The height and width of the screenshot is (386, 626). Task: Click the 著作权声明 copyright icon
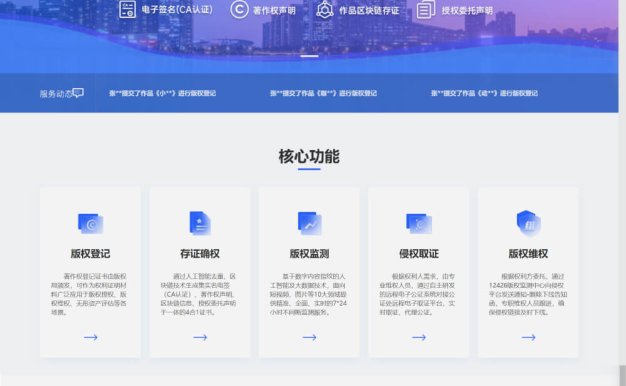pyautogui.click(x=239, y=9)
